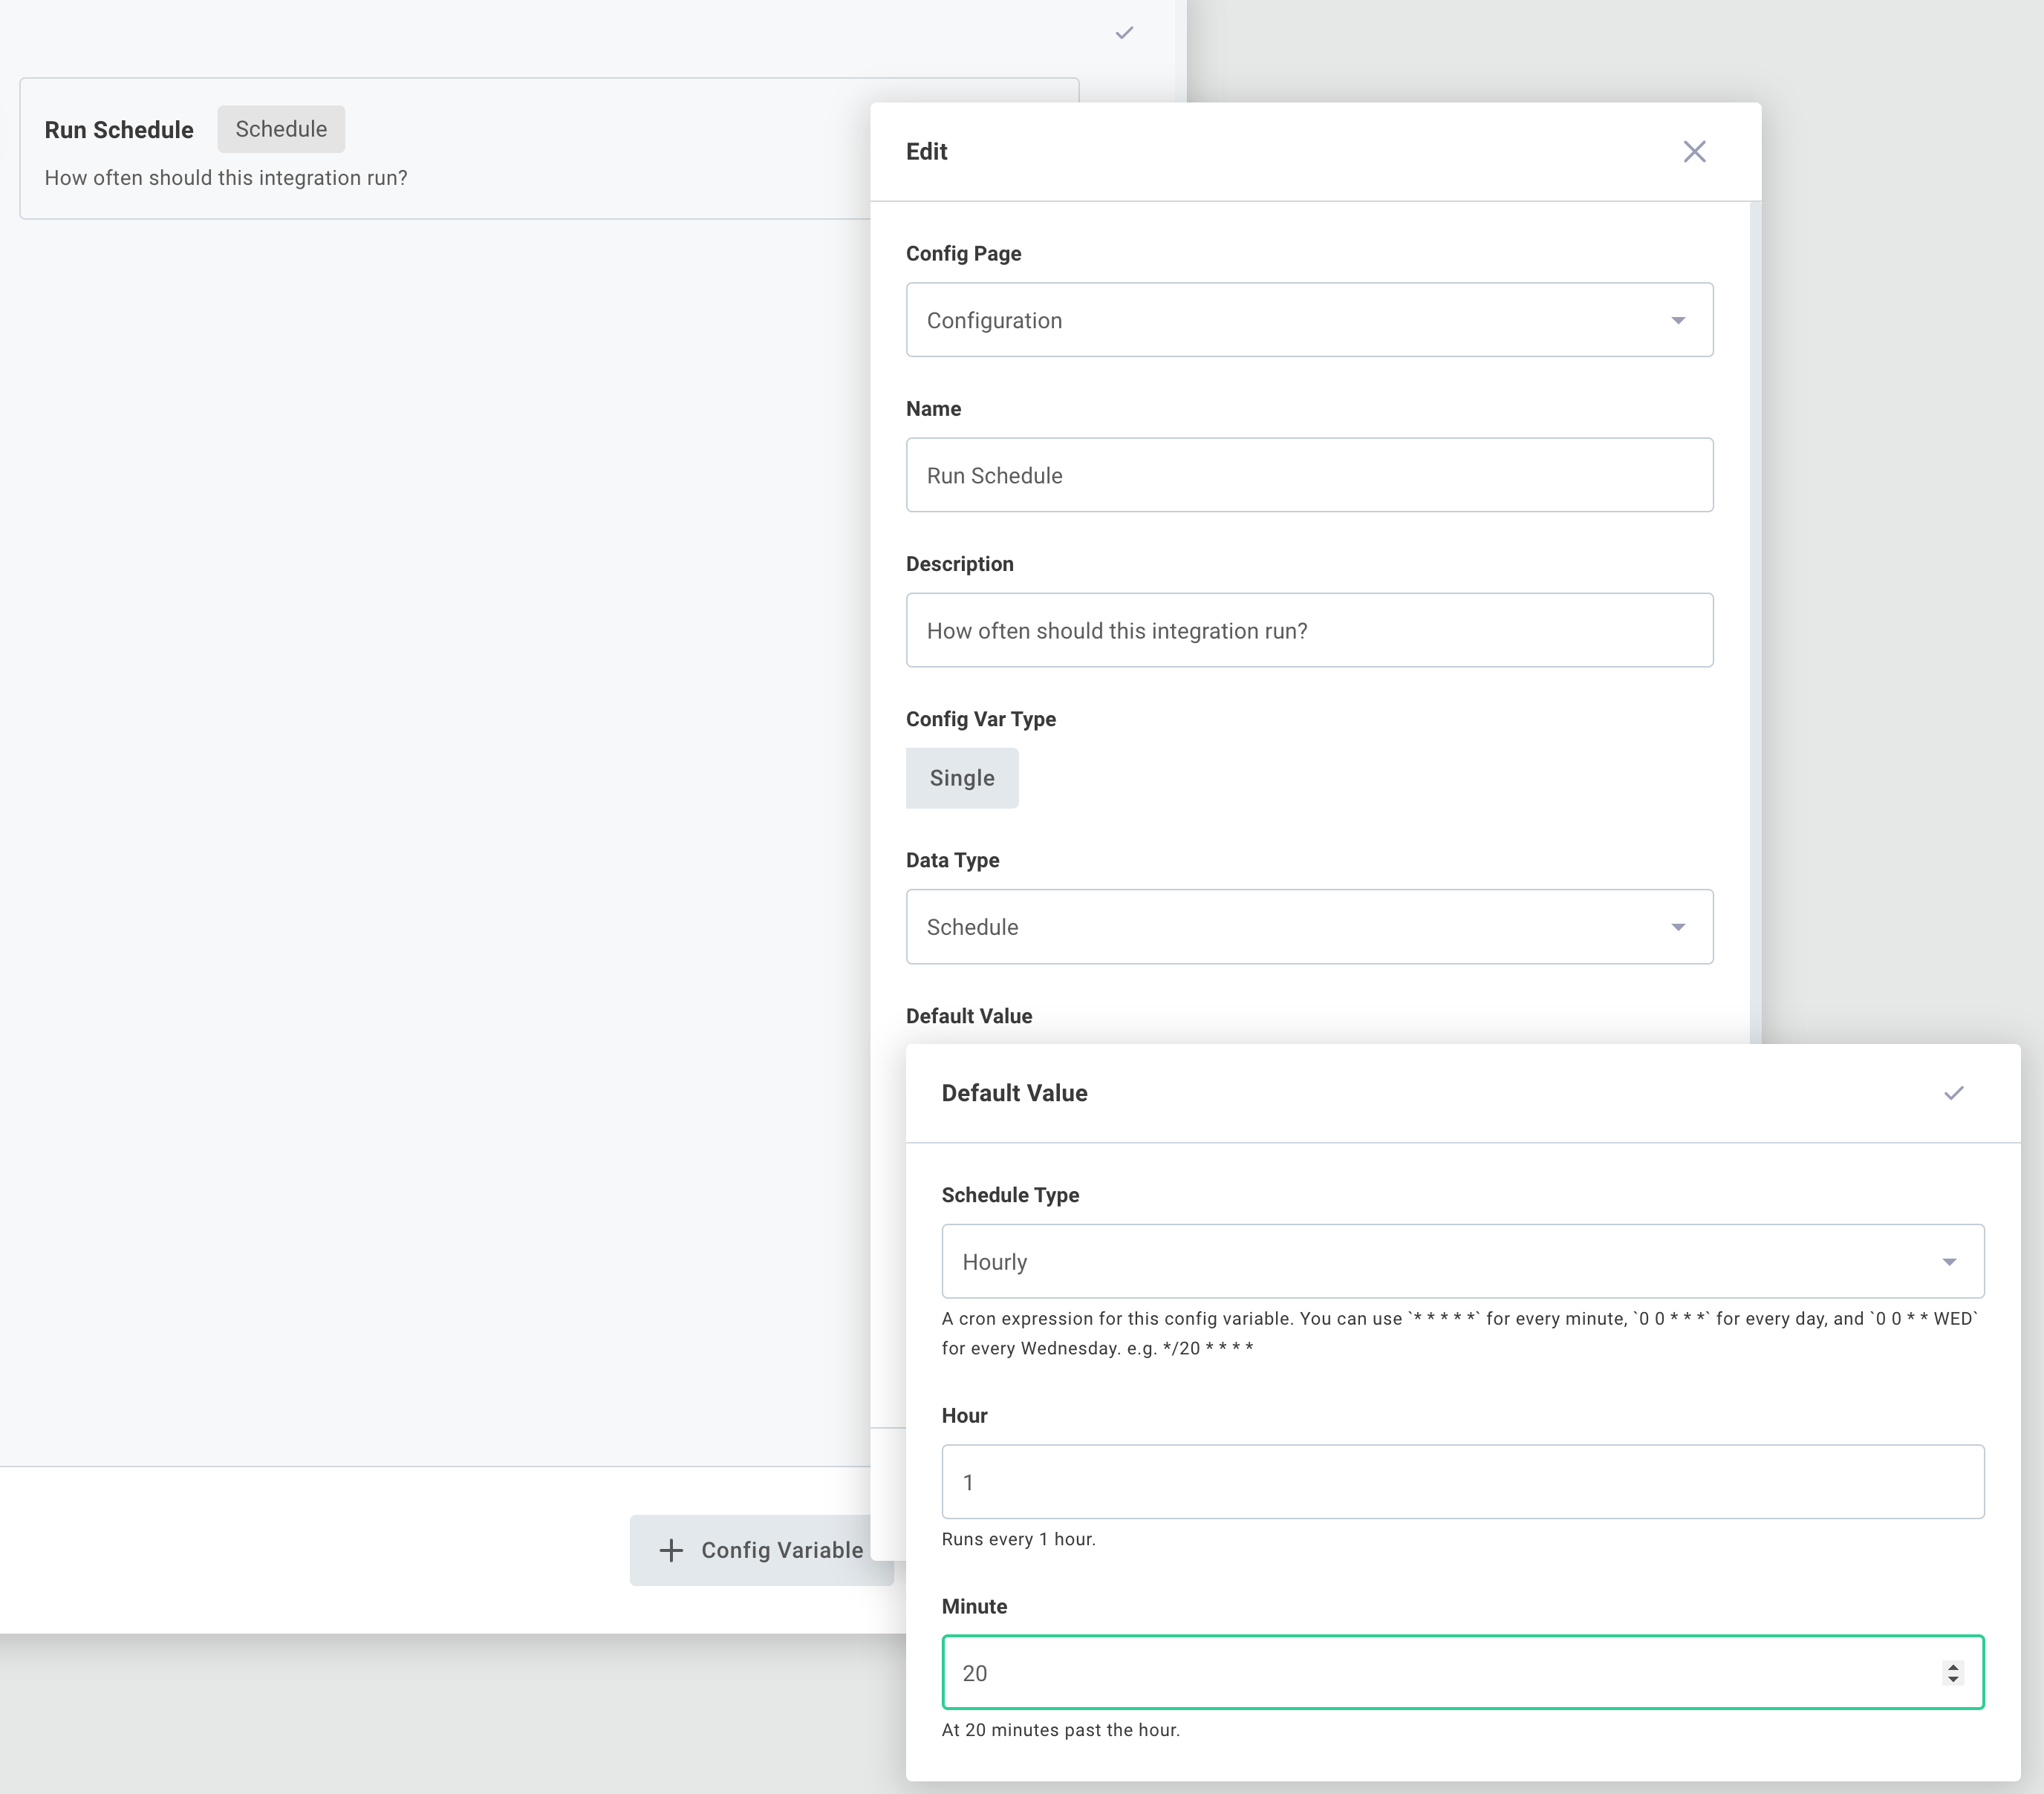This screenshot has height=1794, width=2044.
Task: Click the Schedule Type label
Action: pos(1010,1195)
